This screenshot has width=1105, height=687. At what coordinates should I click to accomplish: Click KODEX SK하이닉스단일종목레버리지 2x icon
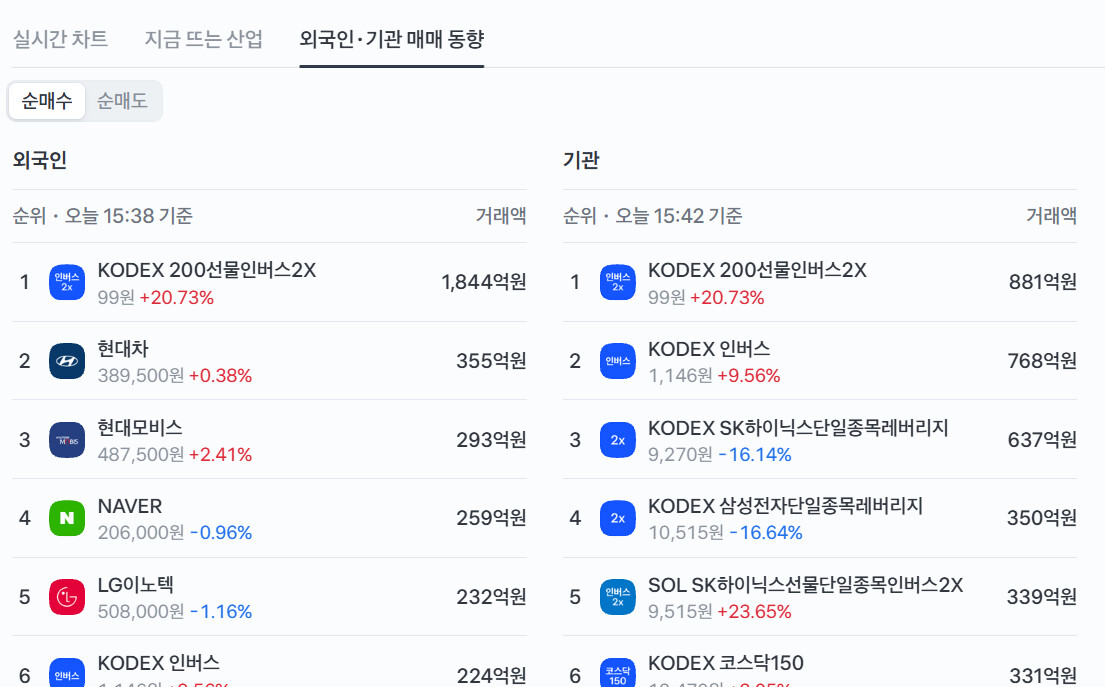point(617,440)
